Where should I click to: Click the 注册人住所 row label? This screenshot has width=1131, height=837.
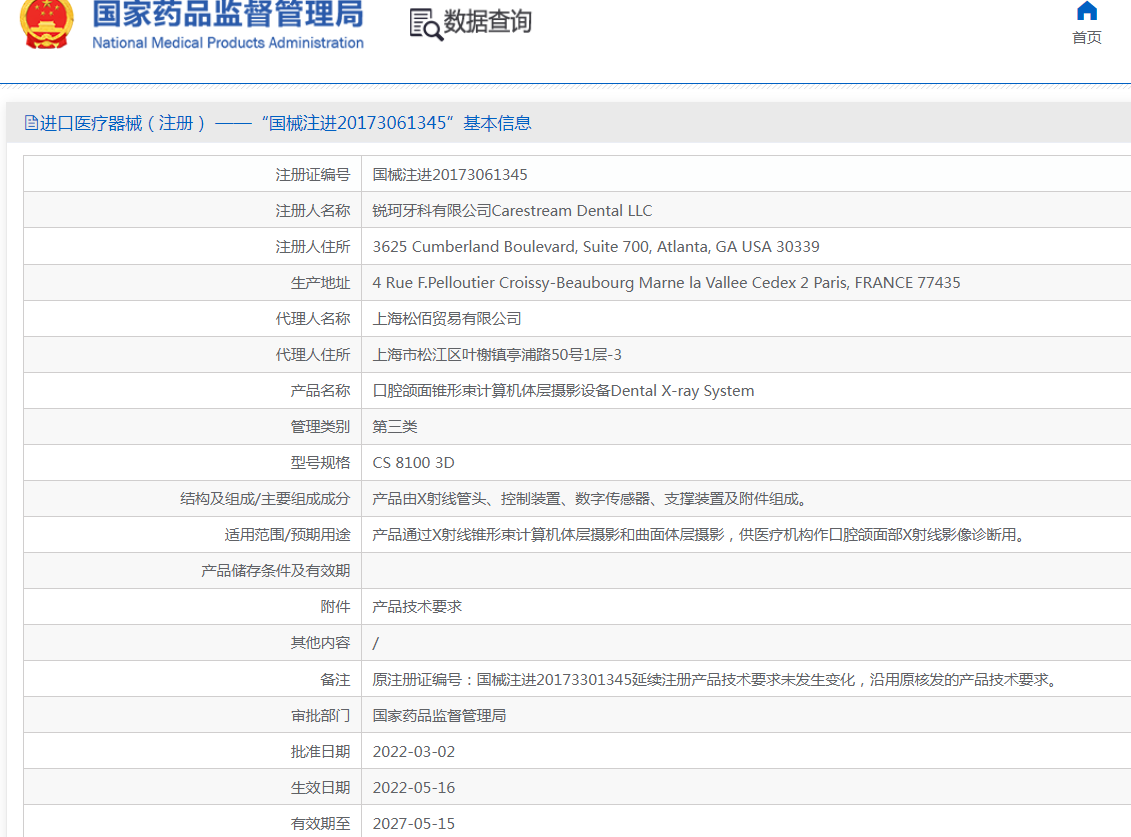pos(312,247)
